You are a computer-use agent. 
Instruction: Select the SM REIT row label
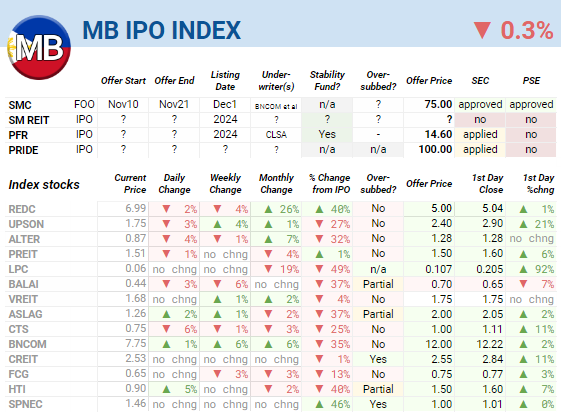(x=29, y=120)
